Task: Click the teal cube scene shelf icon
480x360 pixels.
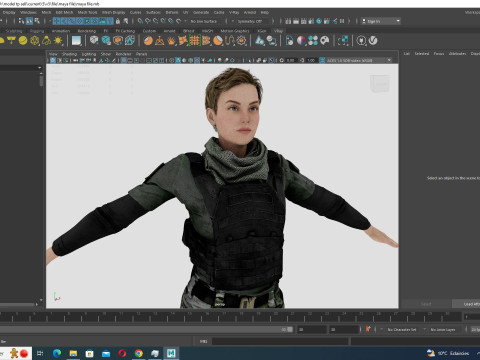Action: coord(106,41)
